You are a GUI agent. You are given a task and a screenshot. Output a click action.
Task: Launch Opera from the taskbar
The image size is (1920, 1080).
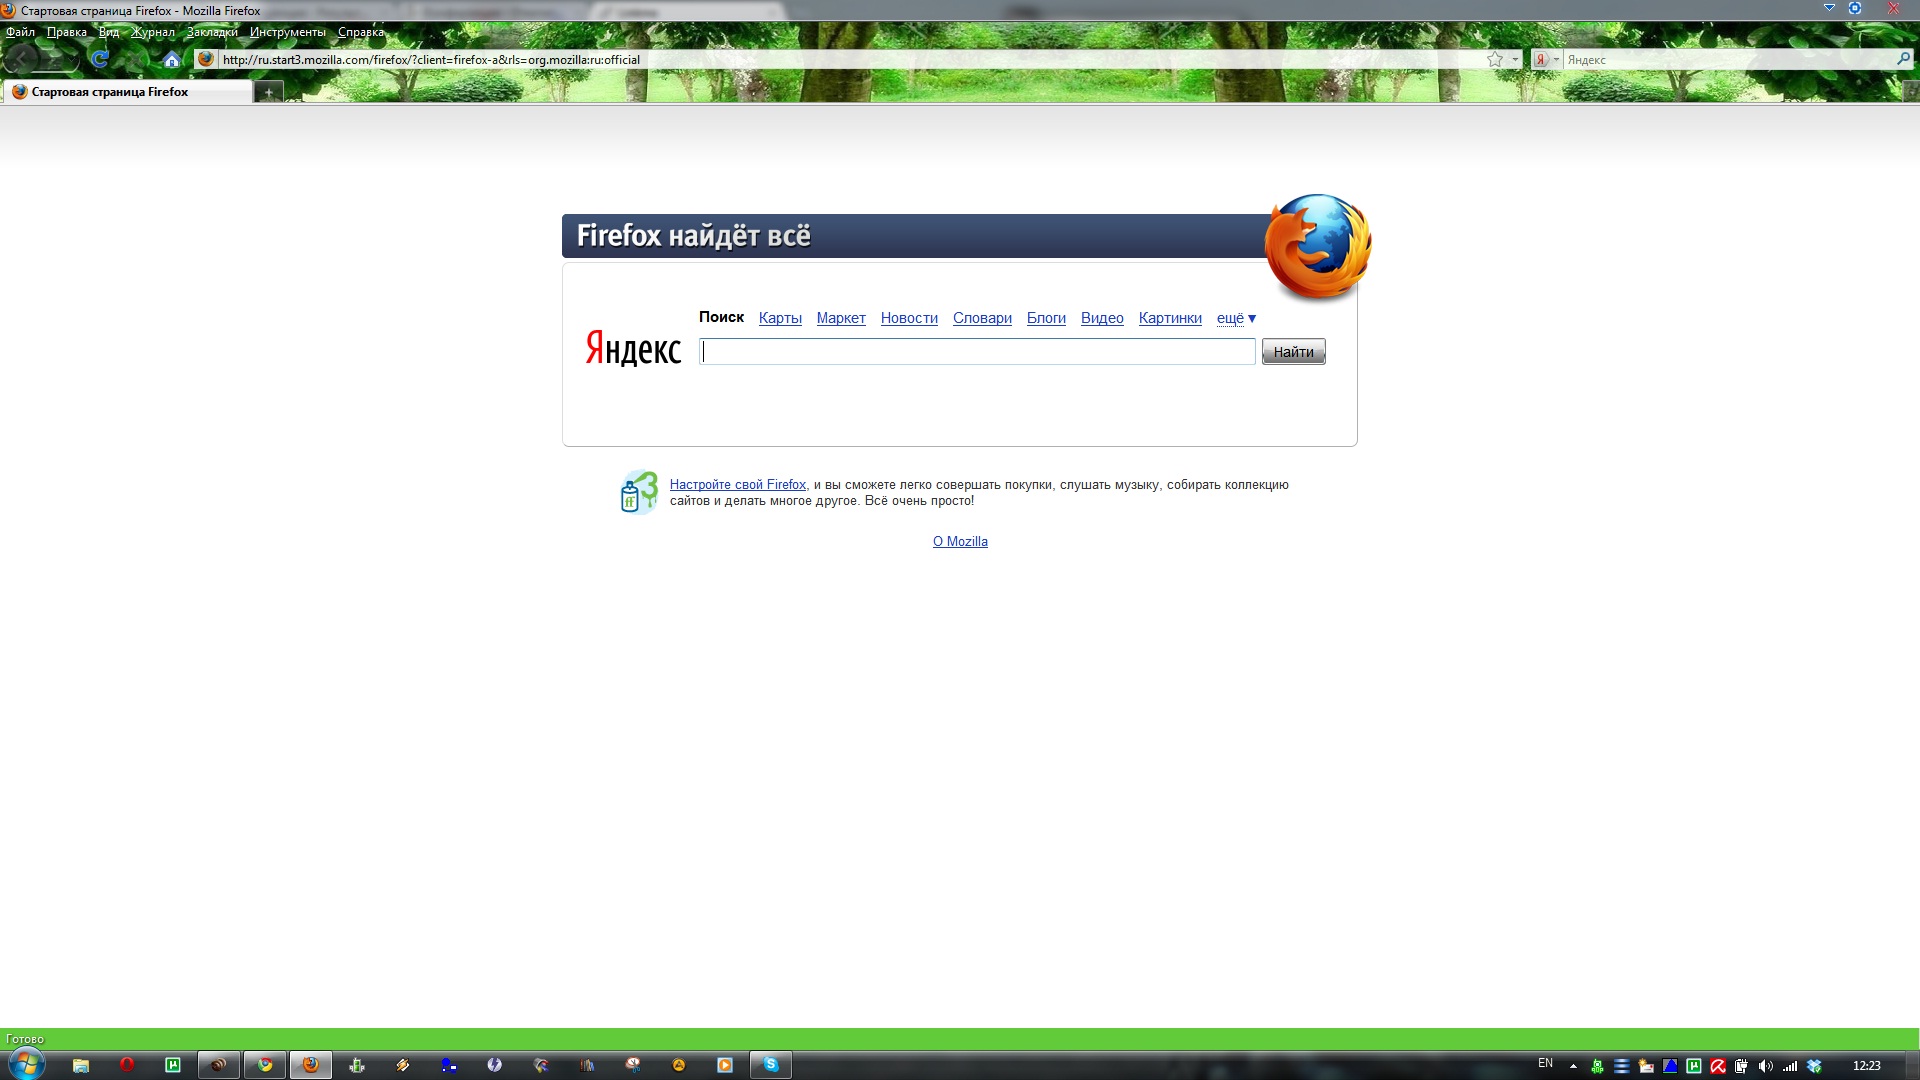[127, 1065]
